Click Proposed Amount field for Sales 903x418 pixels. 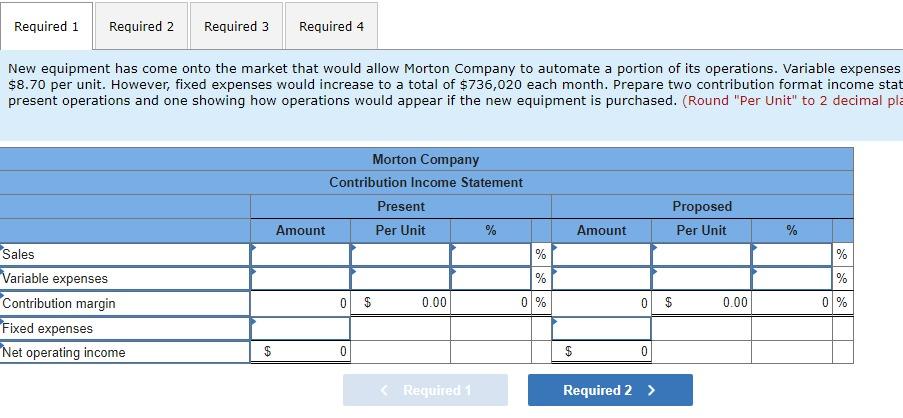(601, 254)
